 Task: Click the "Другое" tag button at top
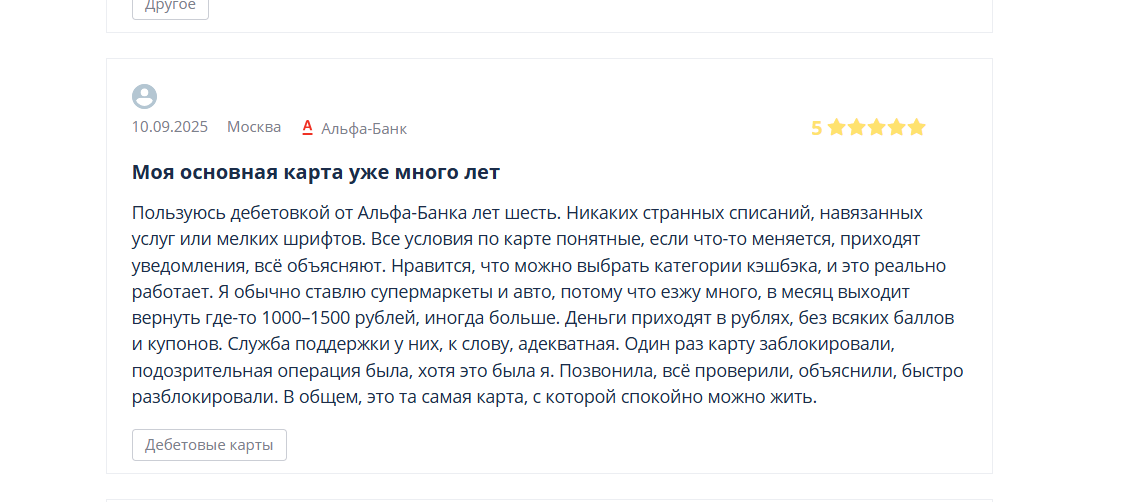tap(171, 7)
